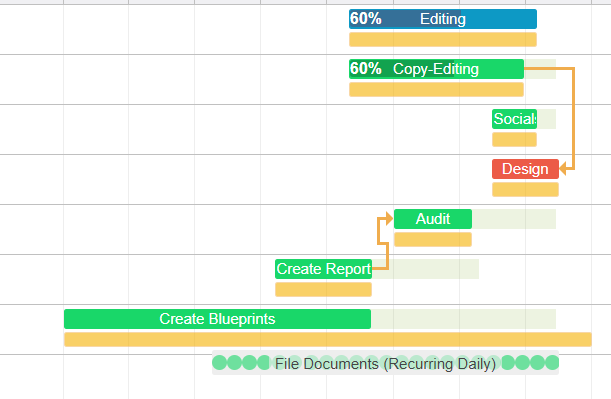This screenshot has width=611, height=399.
Task: Select the Create Blueprints task bar
Action: tap(217, 319)
